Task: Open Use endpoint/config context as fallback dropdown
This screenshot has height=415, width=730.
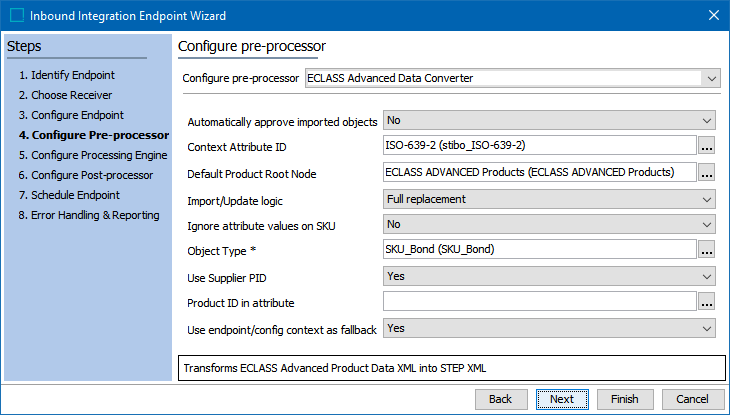Action: 549,328
